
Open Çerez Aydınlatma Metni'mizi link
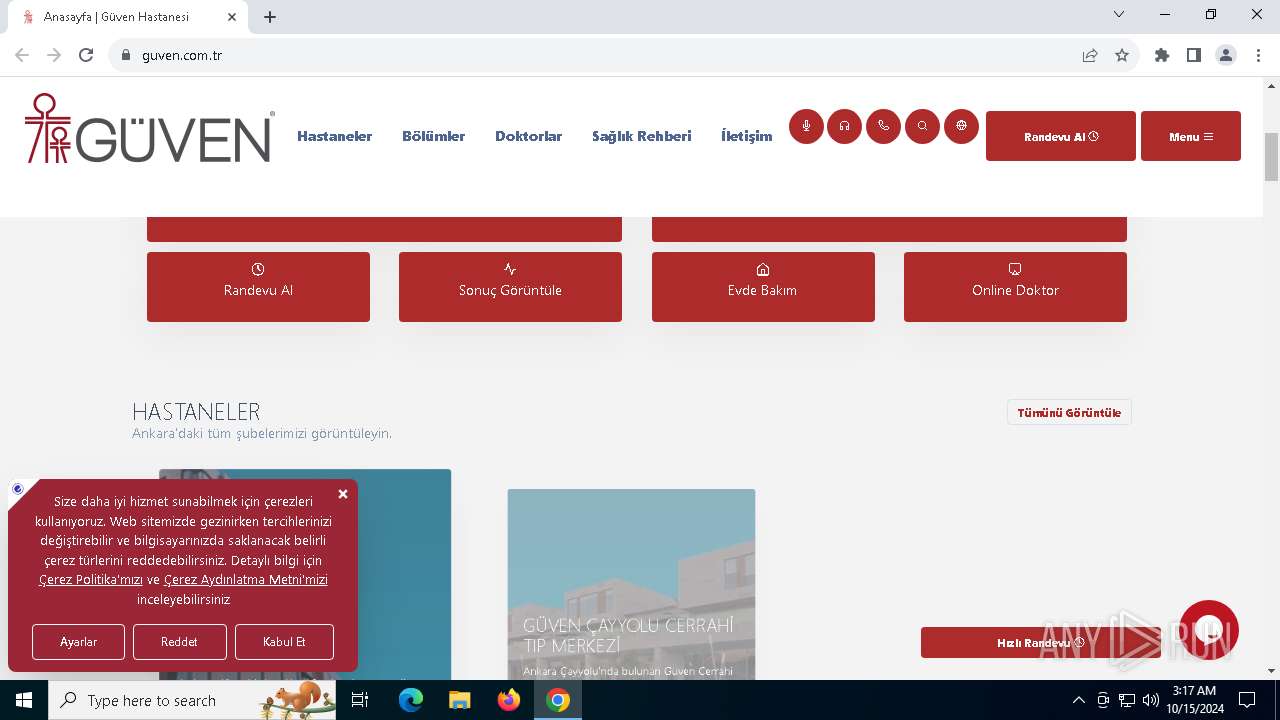click(246, 580)
